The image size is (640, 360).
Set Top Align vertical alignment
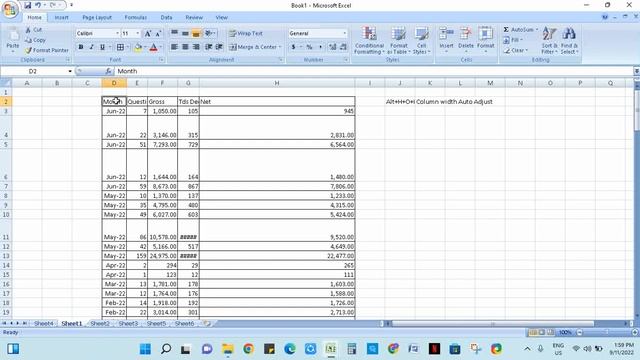tap(174, 33)
